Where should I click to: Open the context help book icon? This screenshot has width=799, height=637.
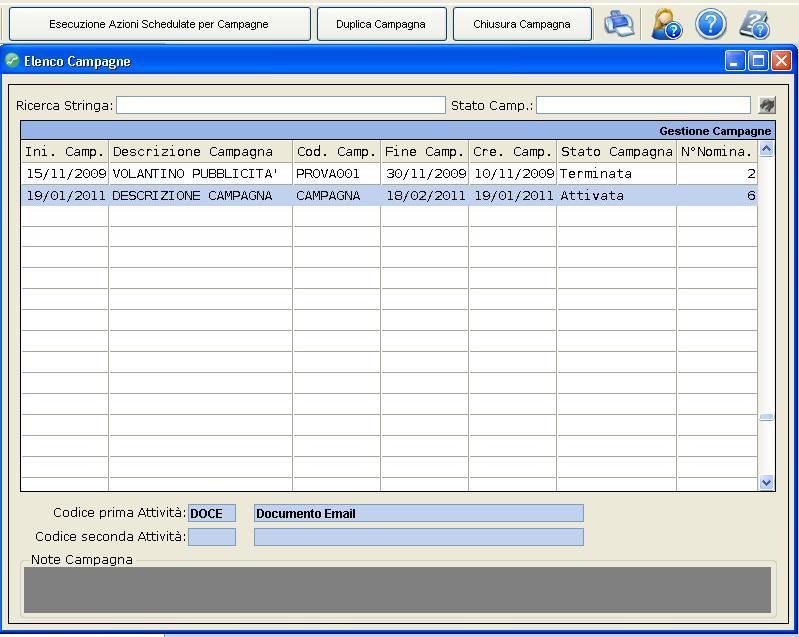coord(755,24)
